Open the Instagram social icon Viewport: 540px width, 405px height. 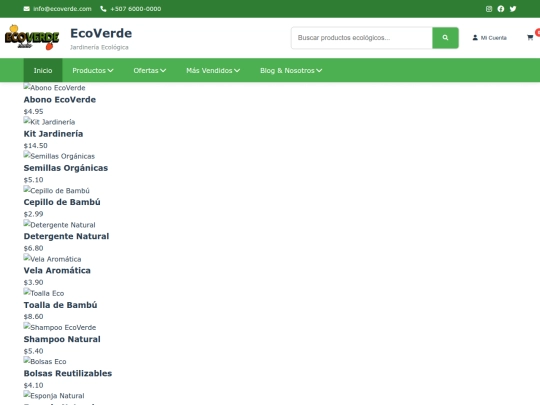[x=489, y=9]
